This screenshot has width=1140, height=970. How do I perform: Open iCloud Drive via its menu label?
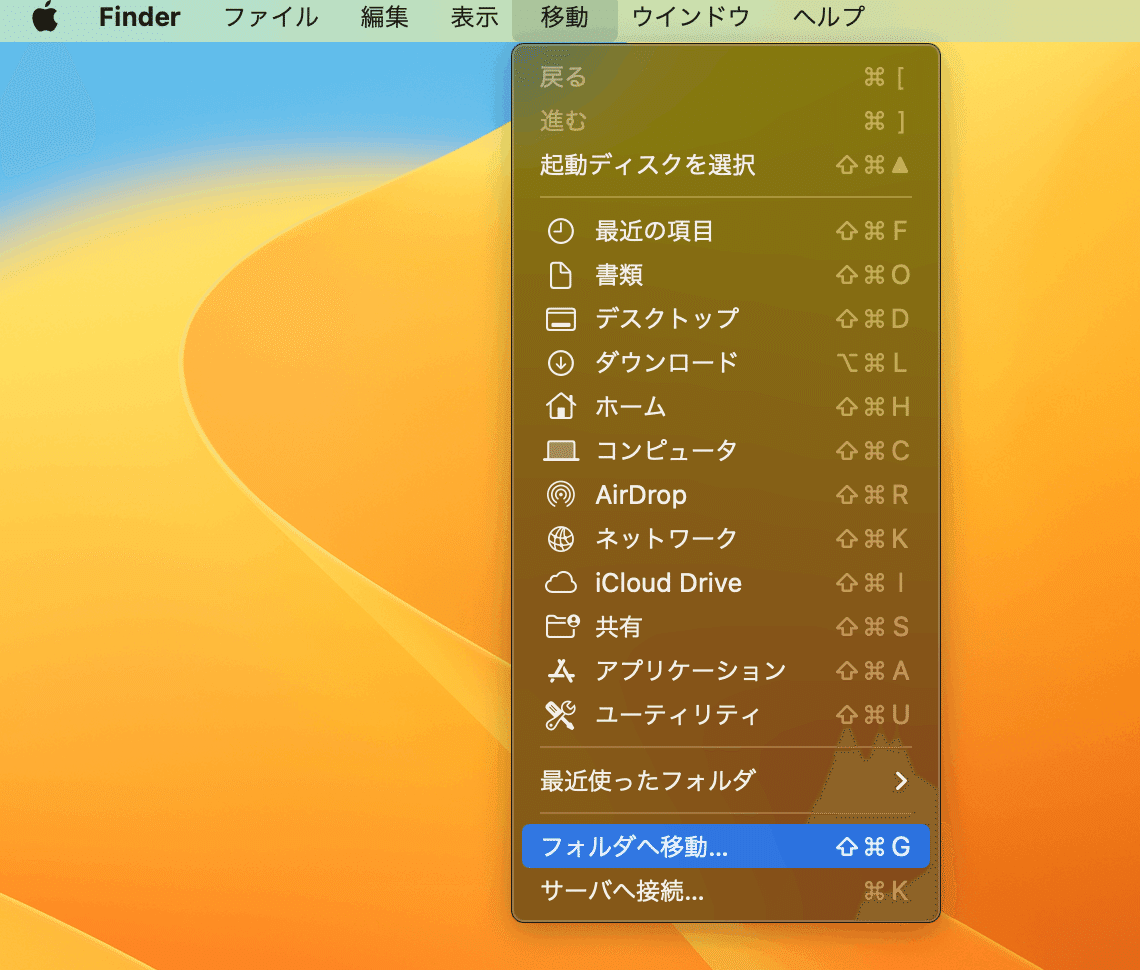[668, 583]
